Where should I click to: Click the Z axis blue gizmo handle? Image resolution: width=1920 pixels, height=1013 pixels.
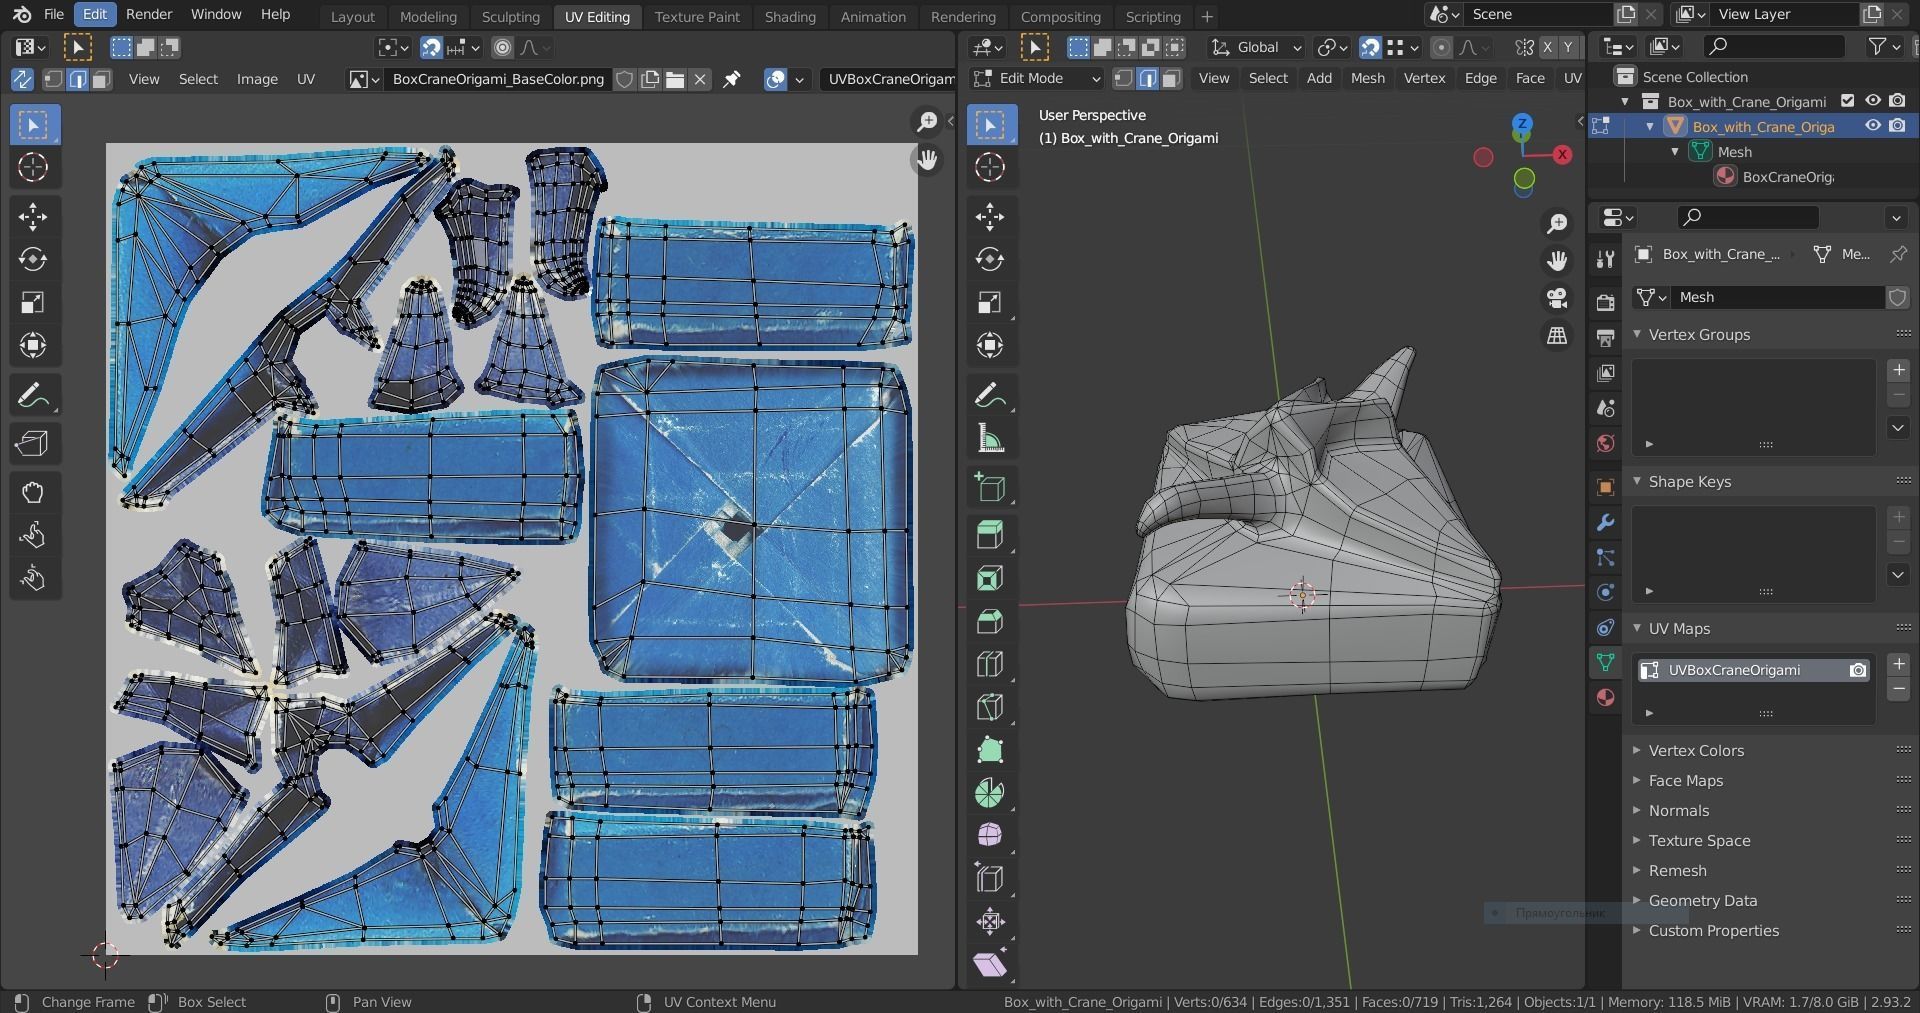click(1522, 124)
